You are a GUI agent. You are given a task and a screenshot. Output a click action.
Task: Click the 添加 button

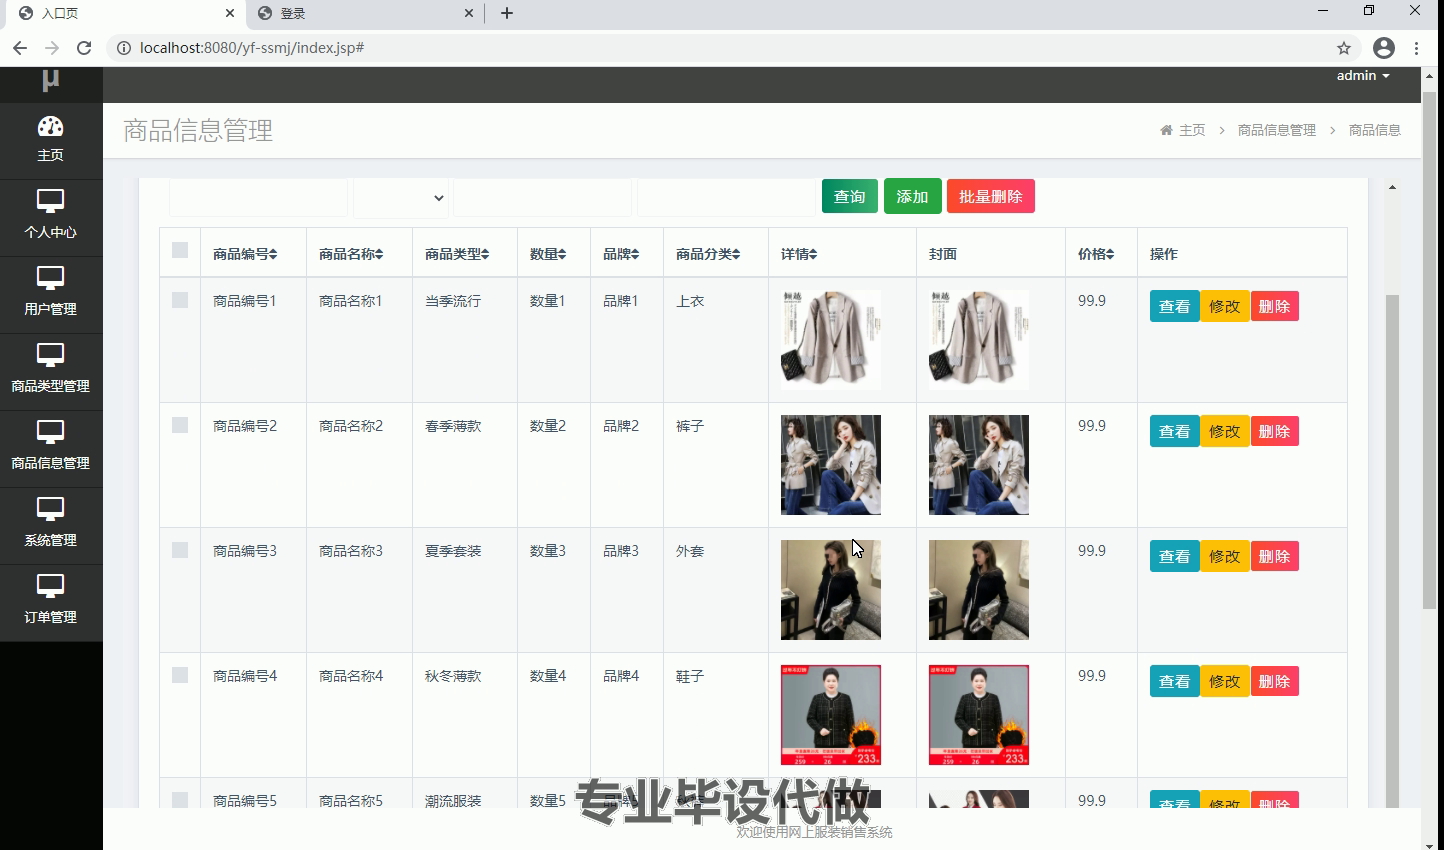point(912,197)
